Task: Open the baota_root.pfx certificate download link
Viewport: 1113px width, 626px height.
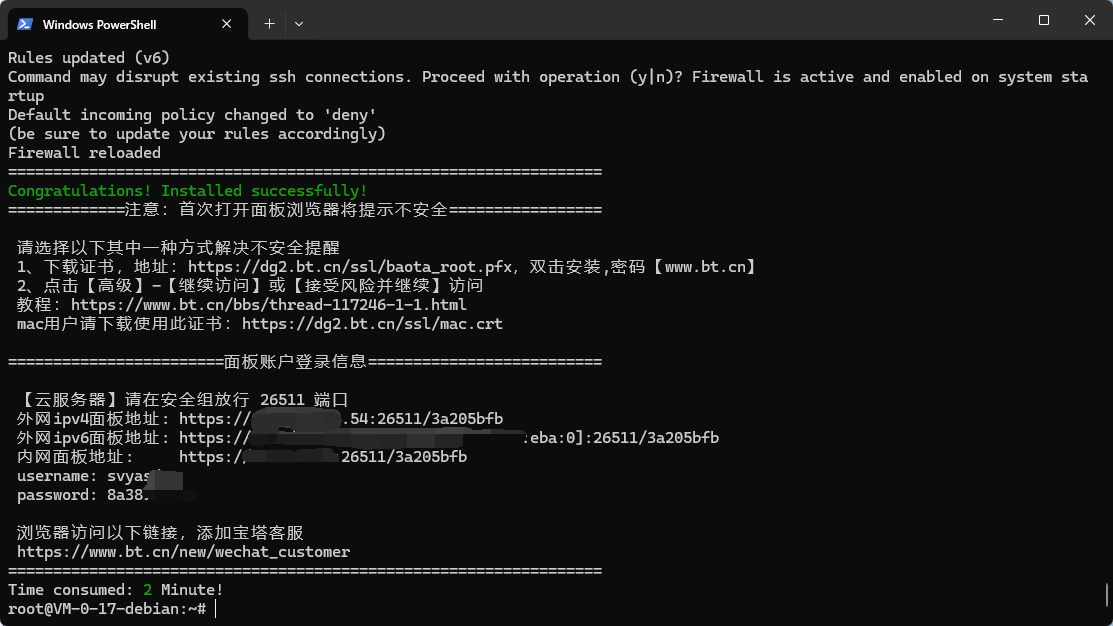Action: [350, 267]
